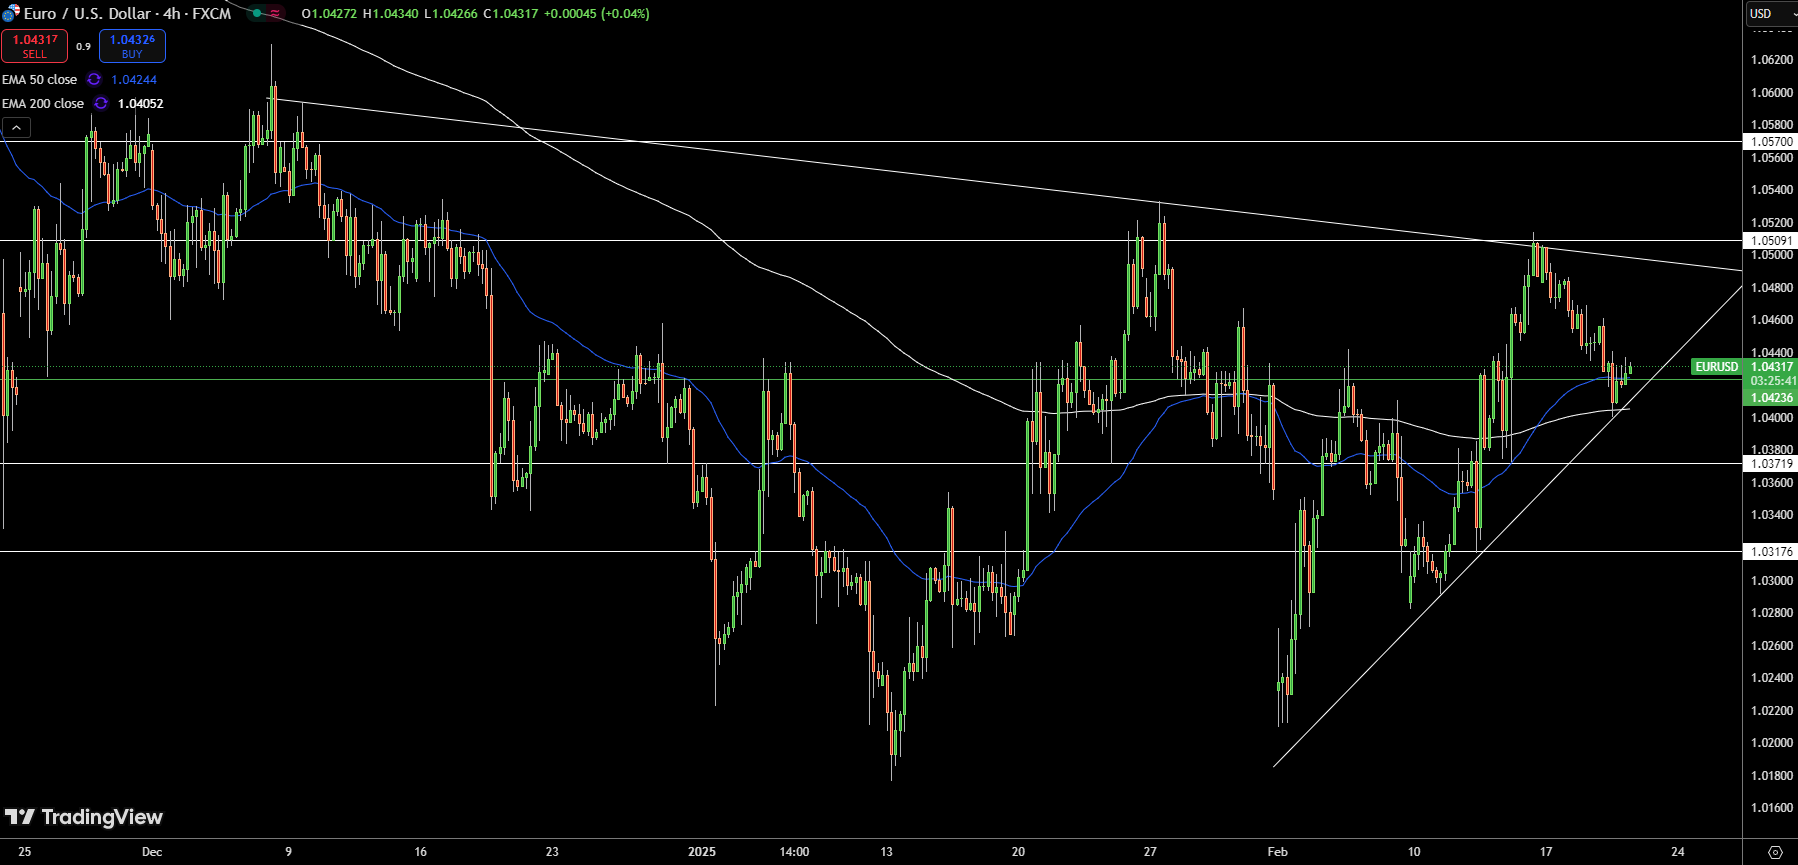Screen dimensions: 1798x865
Task: Click the green market status dot indicator
Action: (x=257, y=14)
